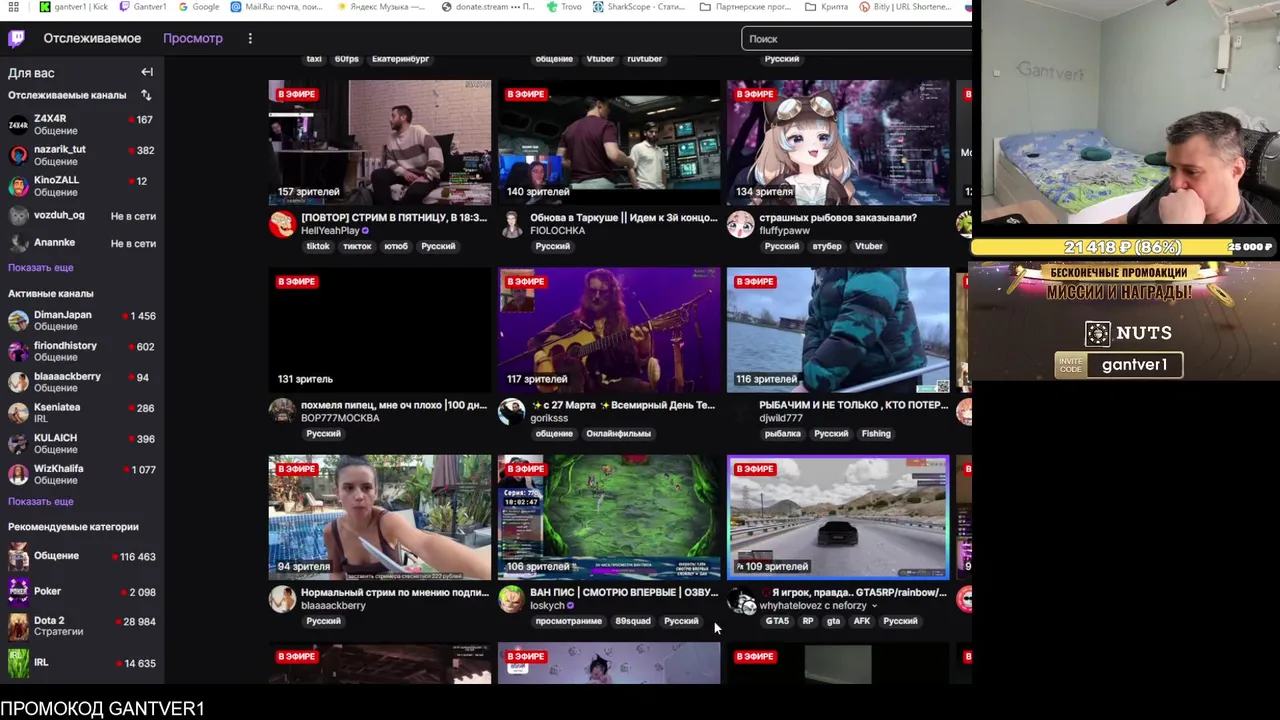Viewport: 1280px width, 720px height.
Task: Open djwild777 fishing stream thumbnail
Action: (x=838, y=330)
